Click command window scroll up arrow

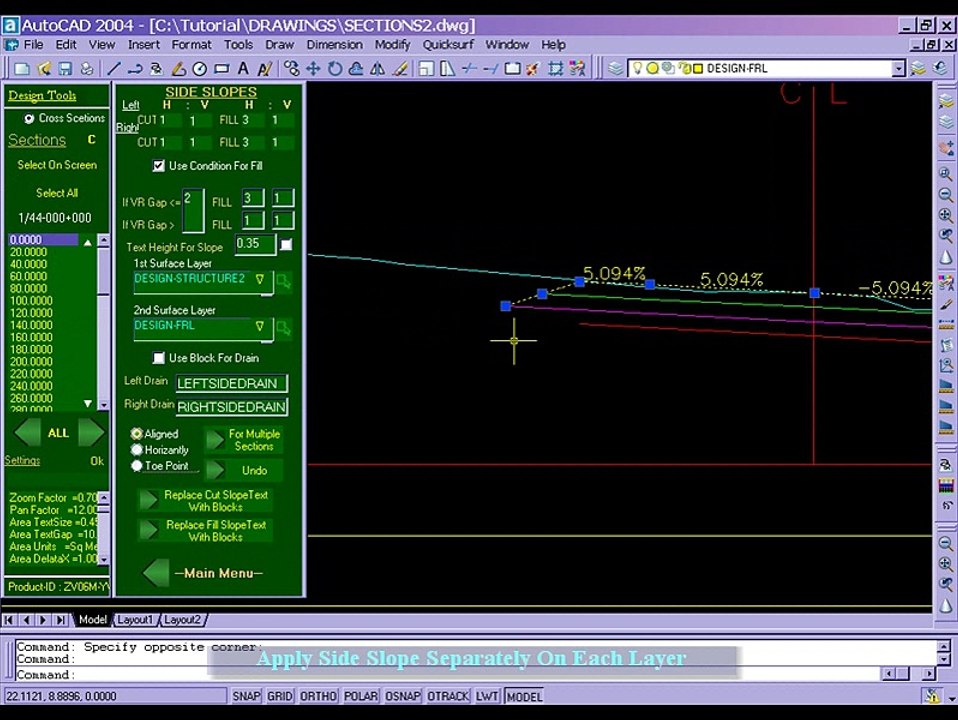coord(943,646)
